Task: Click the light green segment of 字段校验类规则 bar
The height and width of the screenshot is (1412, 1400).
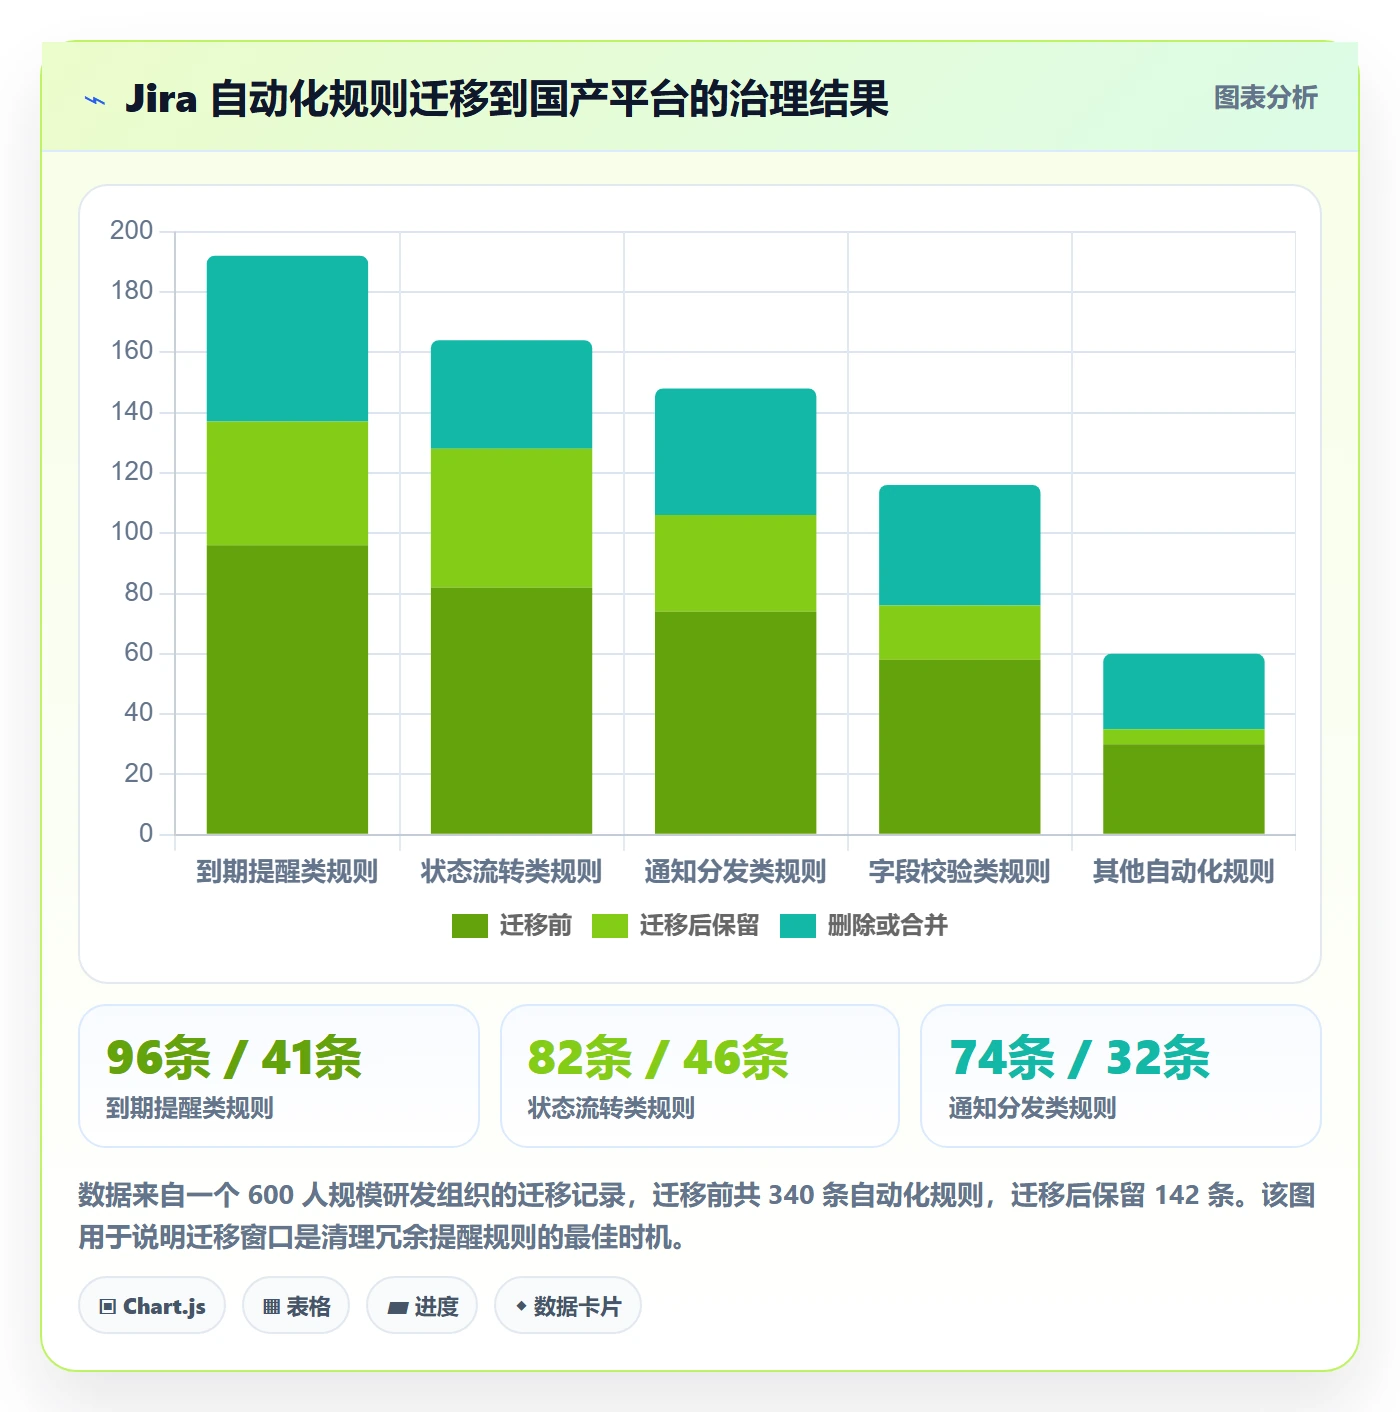Action: (959, 633)
